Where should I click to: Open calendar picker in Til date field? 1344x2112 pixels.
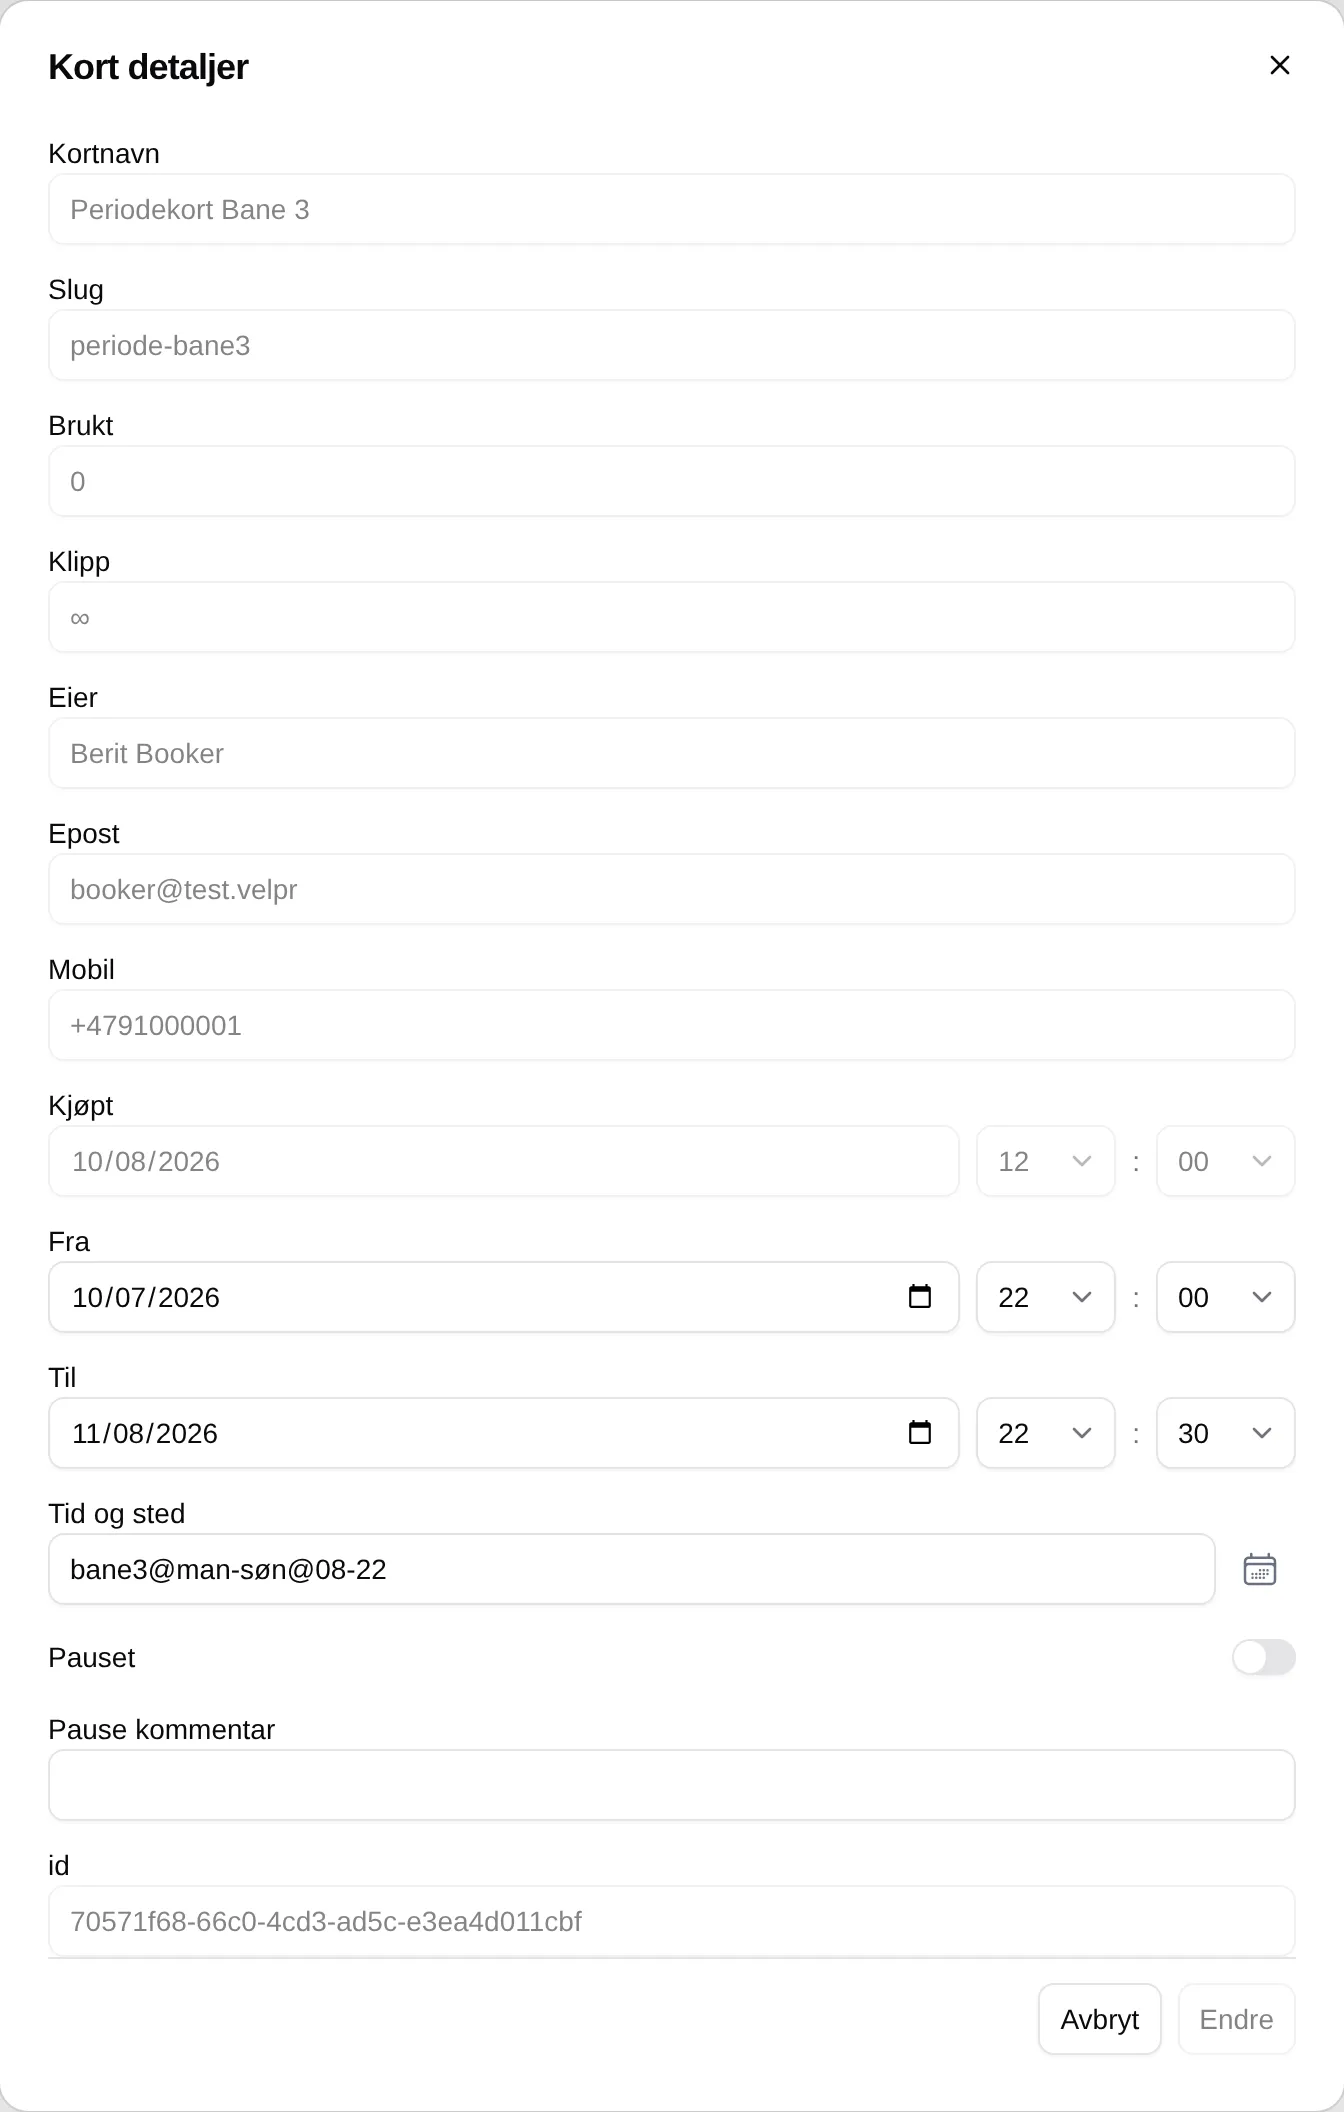(919, 1433)
